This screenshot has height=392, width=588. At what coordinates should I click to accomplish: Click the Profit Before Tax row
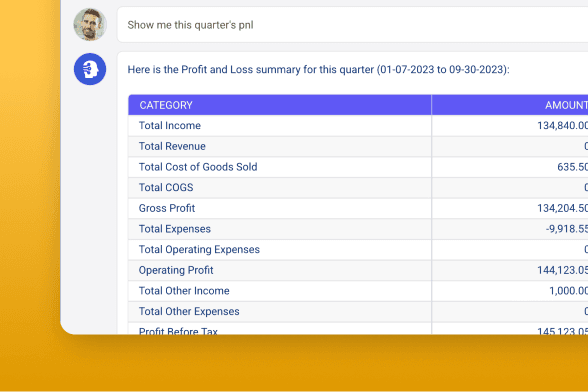pyautogui.click(x=358, y=329)
